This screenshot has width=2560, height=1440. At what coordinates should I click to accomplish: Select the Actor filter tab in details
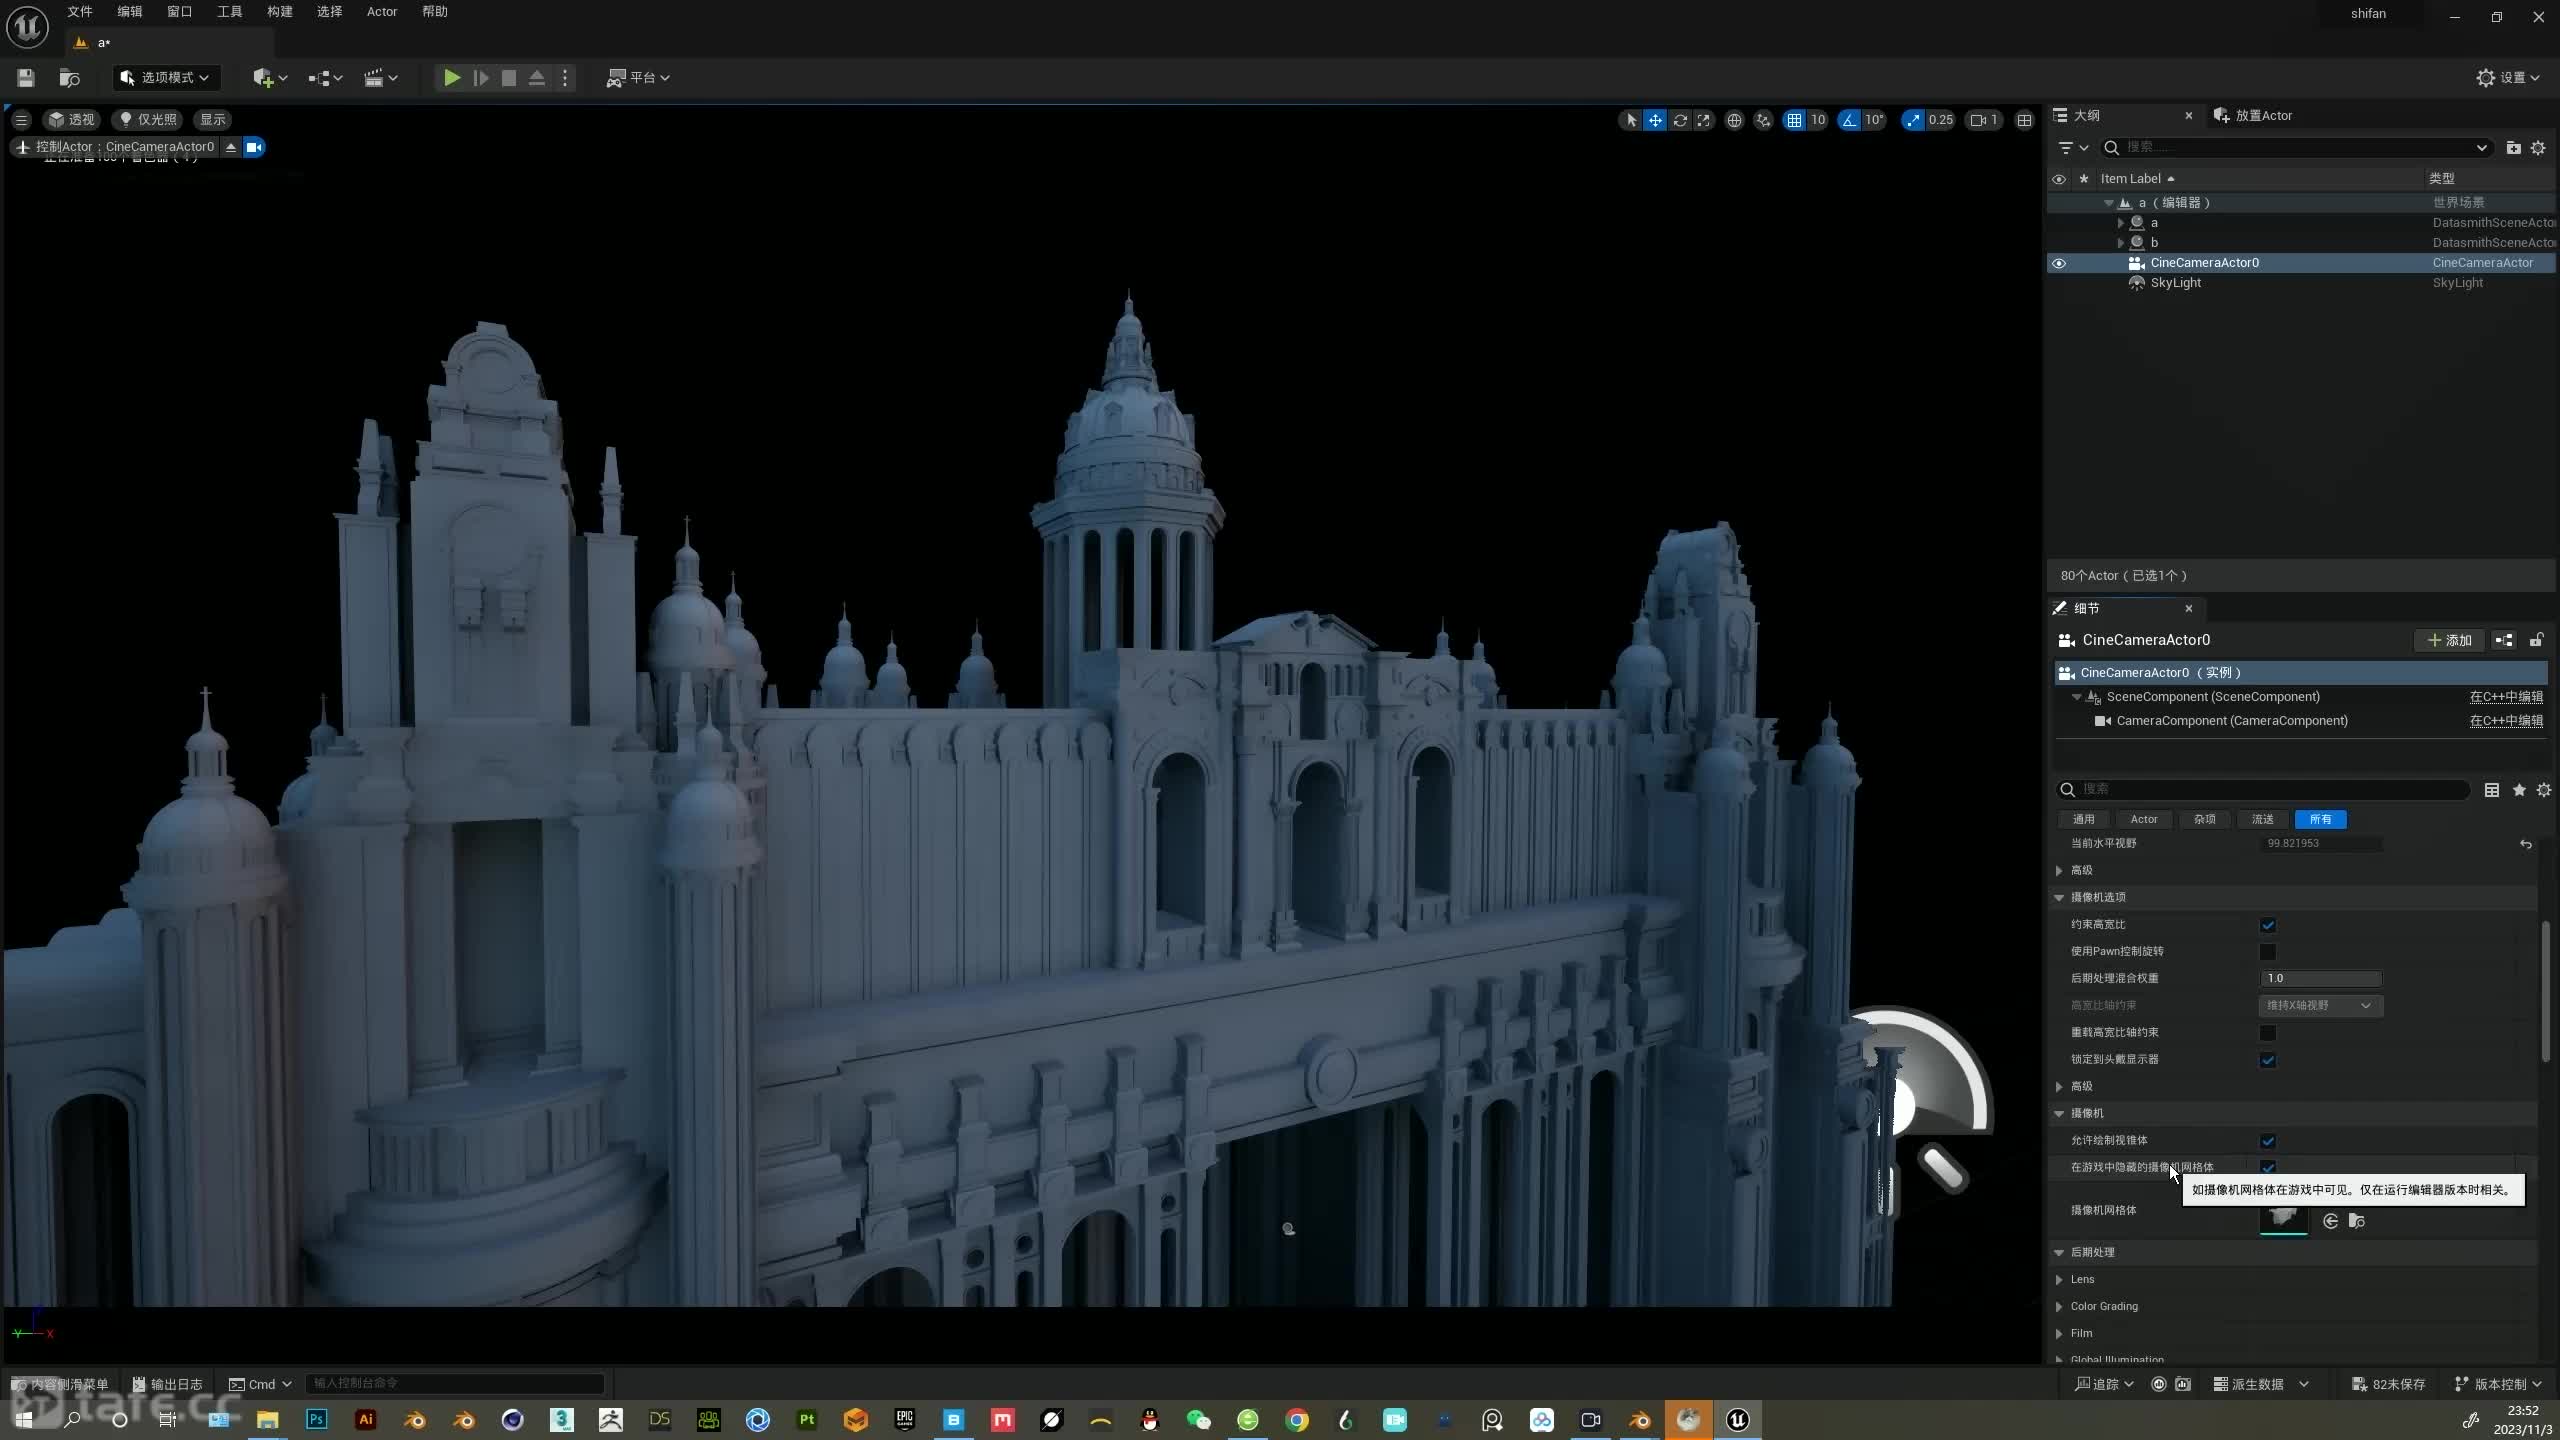click(2143, 819)
